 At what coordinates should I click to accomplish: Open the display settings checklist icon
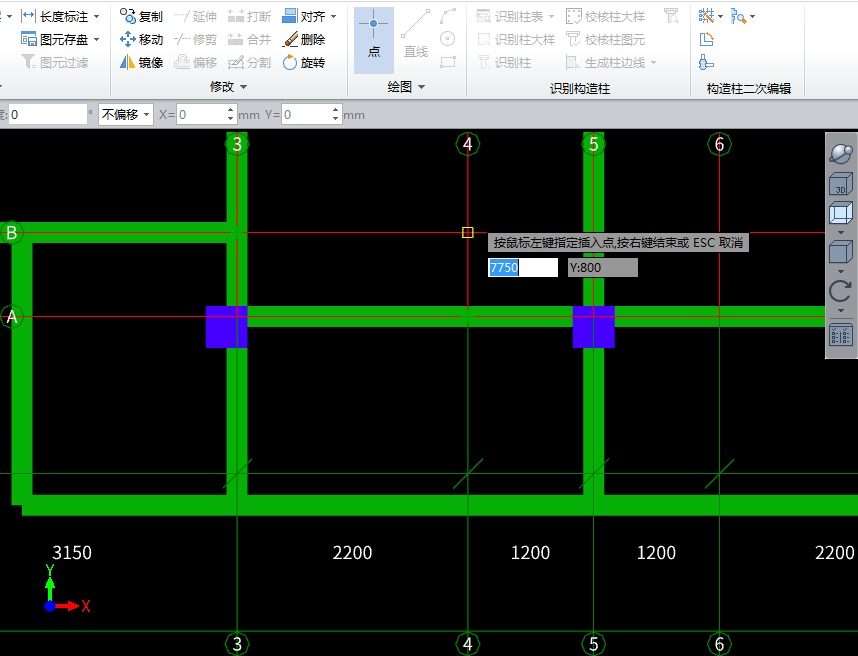click(840, 335)
